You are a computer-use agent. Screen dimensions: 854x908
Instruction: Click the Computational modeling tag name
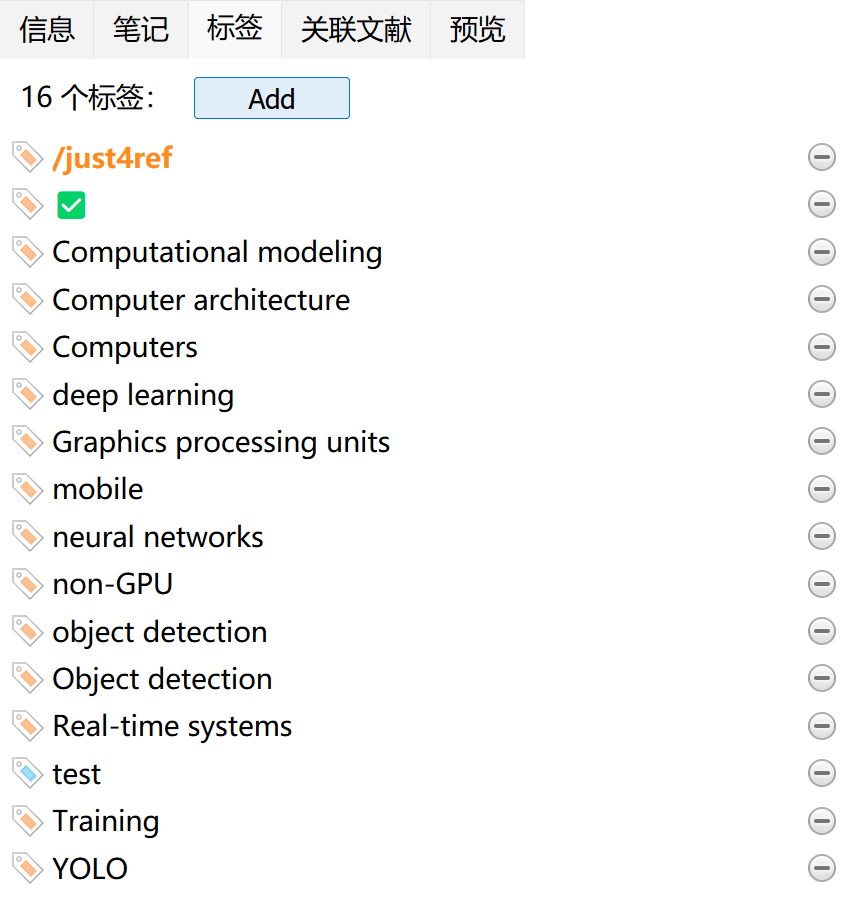click(x=217, y=252)
